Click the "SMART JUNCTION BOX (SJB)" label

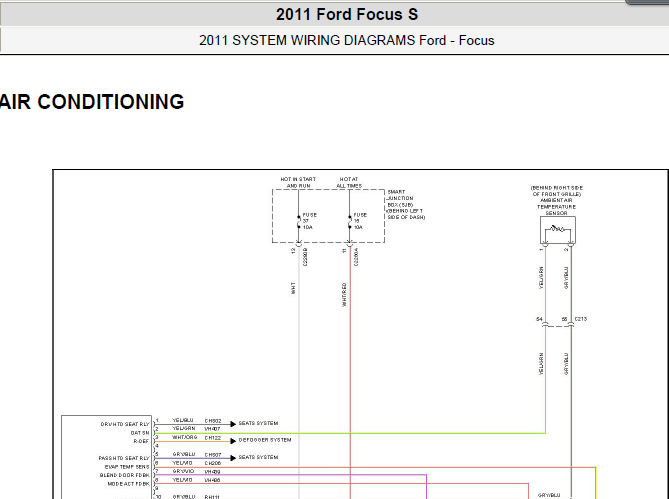401,198
